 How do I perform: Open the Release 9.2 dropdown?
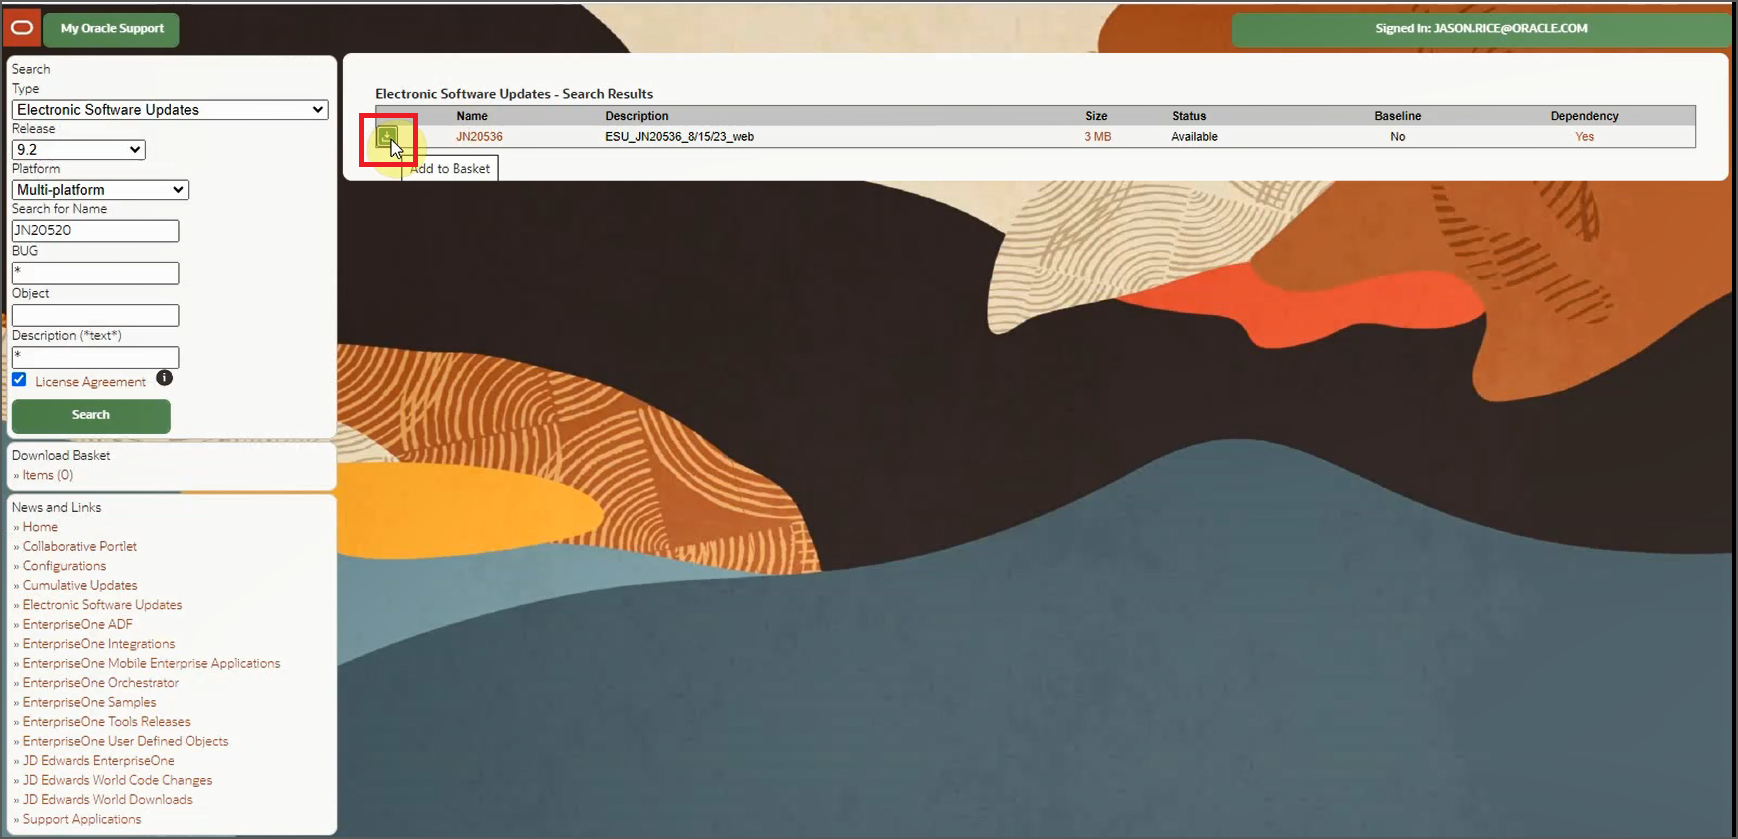click(78, 150)
